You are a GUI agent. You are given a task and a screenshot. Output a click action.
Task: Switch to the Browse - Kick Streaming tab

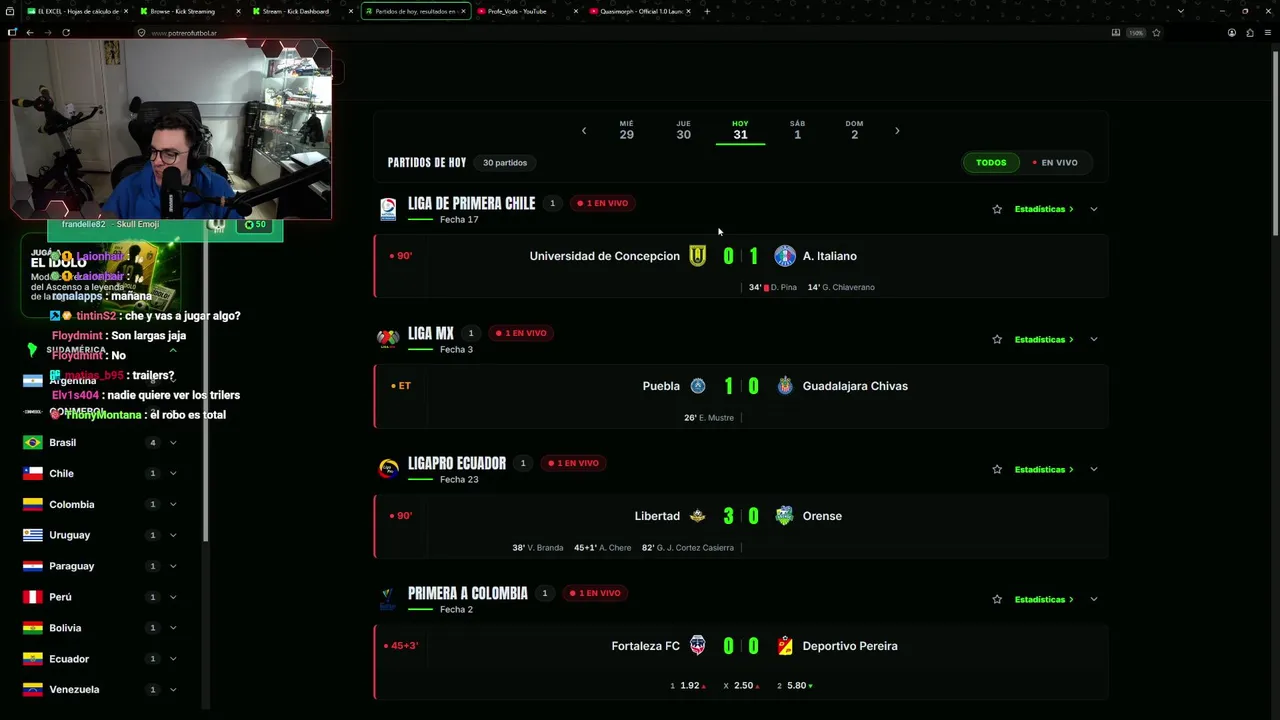tap(189, 11)
